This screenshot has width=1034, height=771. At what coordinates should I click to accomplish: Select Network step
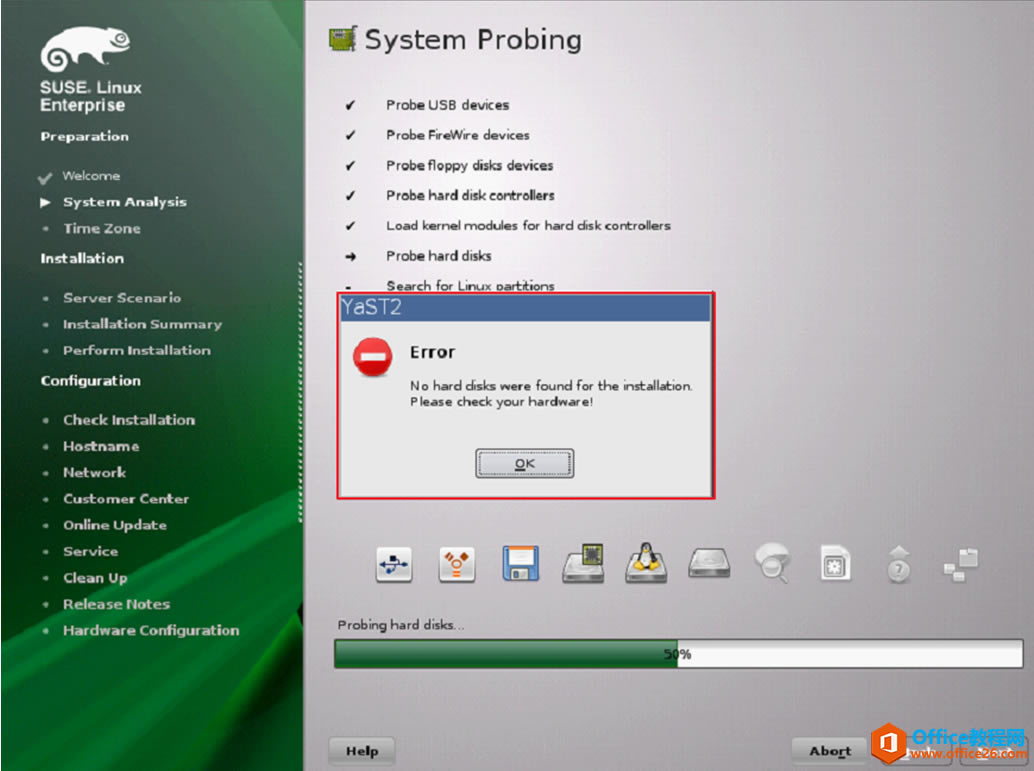[x=94, y=472]
